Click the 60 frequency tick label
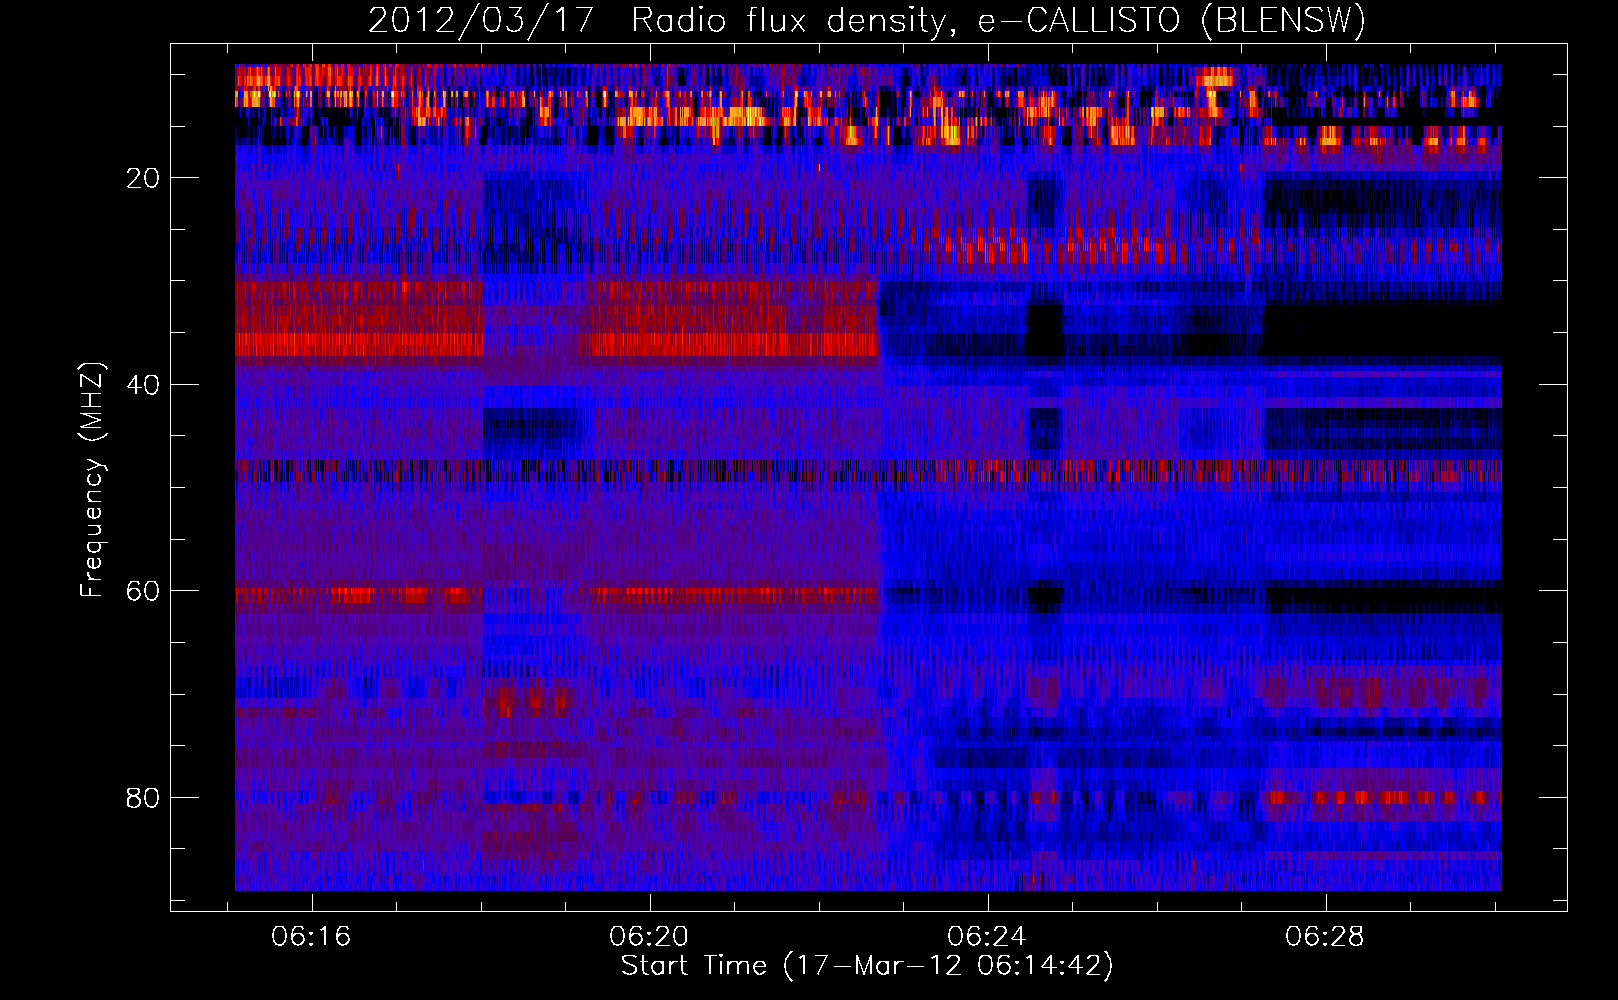Screen dimensions: 1618x1000 (144, 591)
